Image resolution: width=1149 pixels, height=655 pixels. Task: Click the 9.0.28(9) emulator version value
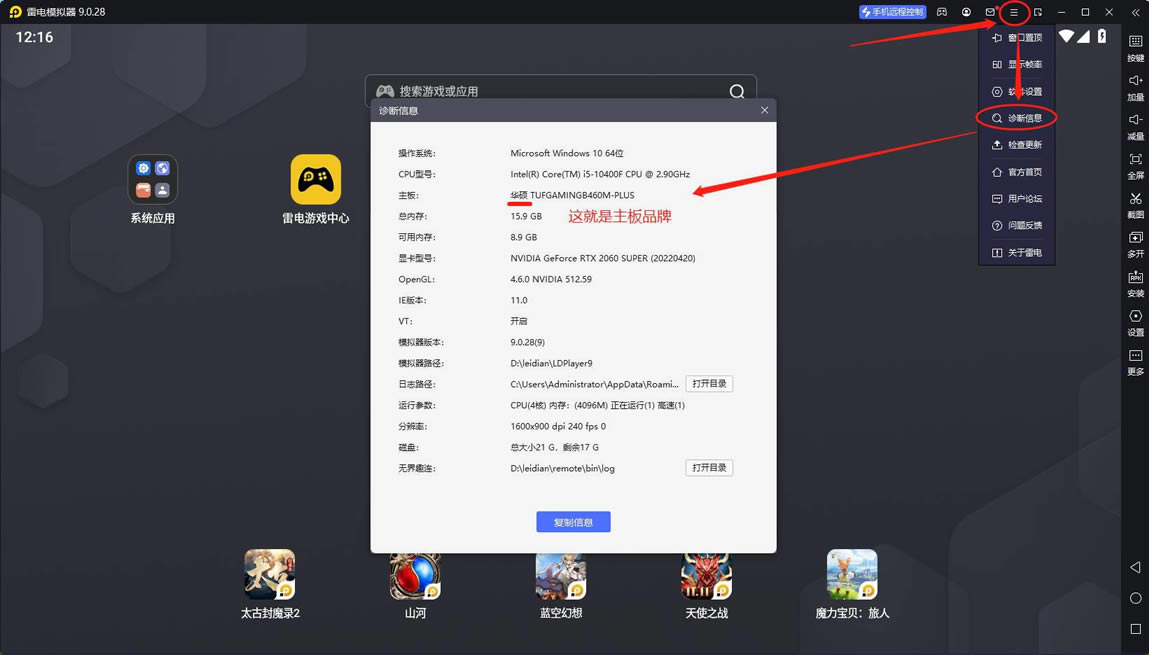click(x=527, y=342)
